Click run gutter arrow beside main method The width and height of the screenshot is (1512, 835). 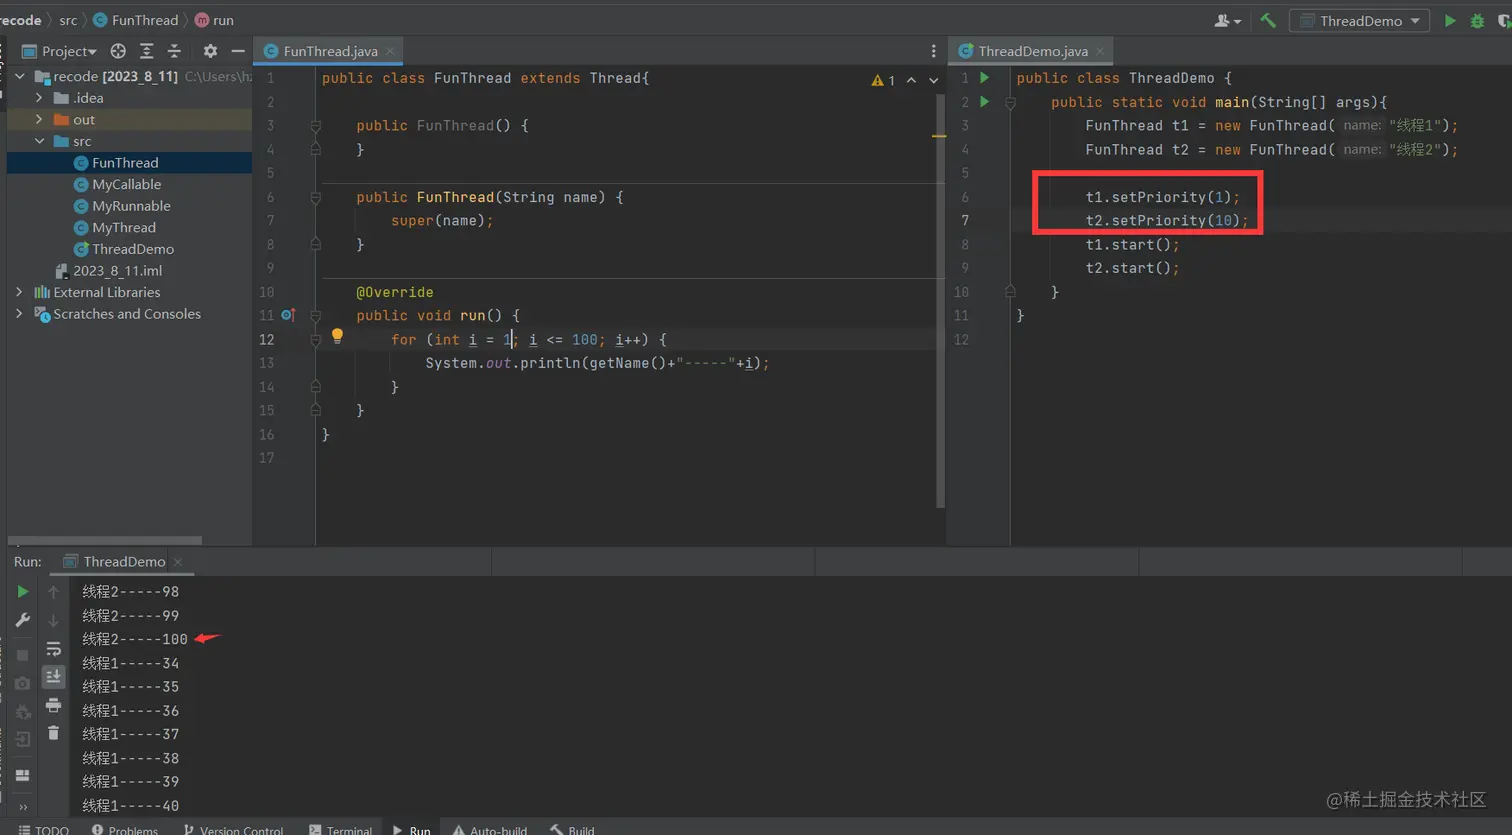tap(985, 102)
